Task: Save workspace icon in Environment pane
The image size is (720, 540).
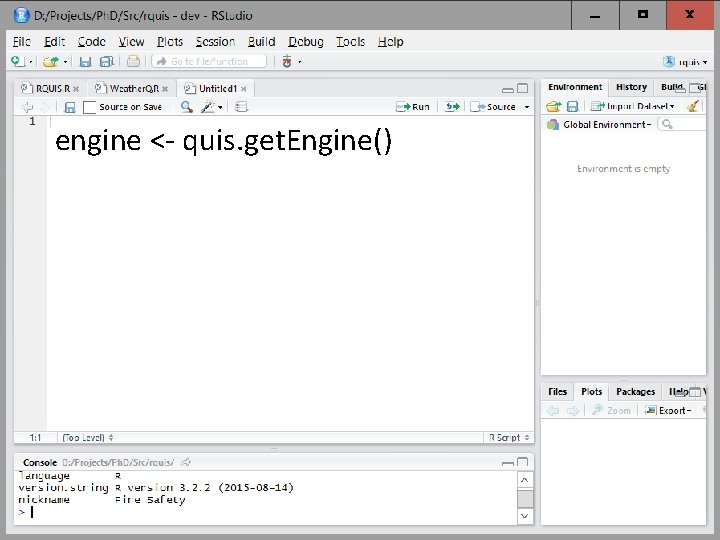Action: (573, 107)
